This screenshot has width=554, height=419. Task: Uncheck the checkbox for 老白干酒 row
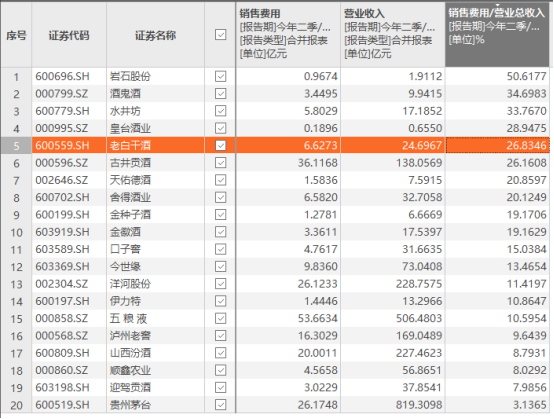point(220,145)
